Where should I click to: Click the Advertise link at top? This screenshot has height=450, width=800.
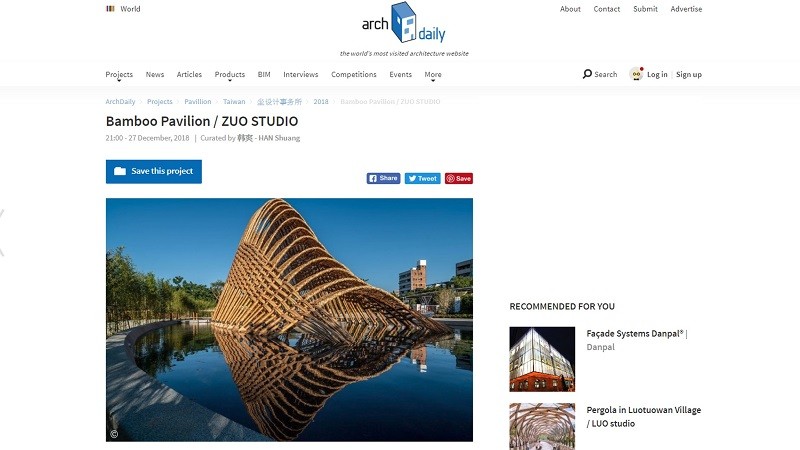coord(686,9)
